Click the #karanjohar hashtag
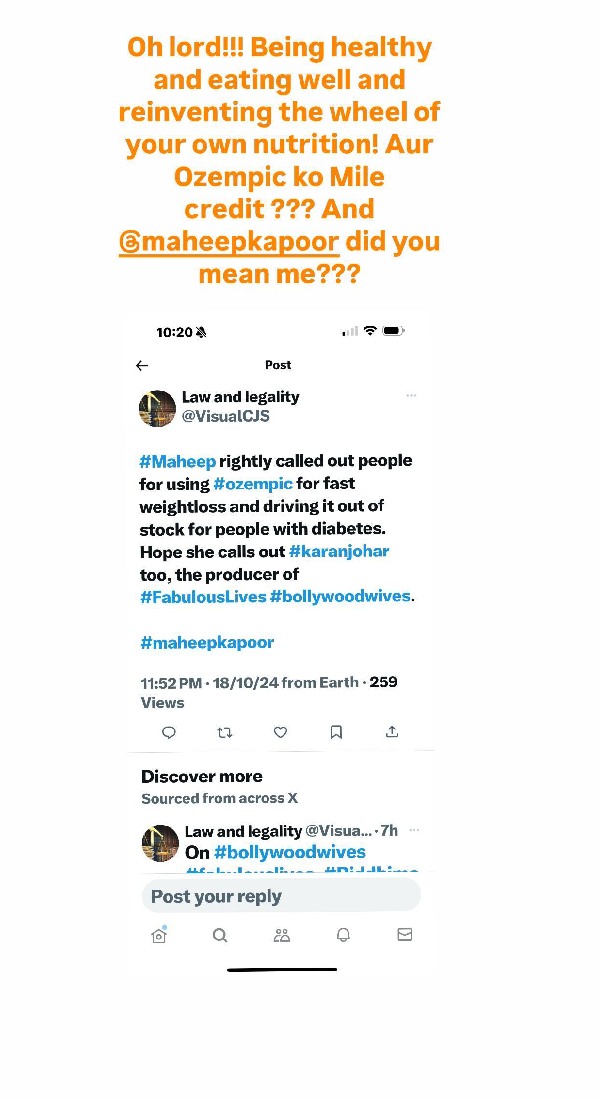The image size is (600, 1100). click(x=339, y=551)
